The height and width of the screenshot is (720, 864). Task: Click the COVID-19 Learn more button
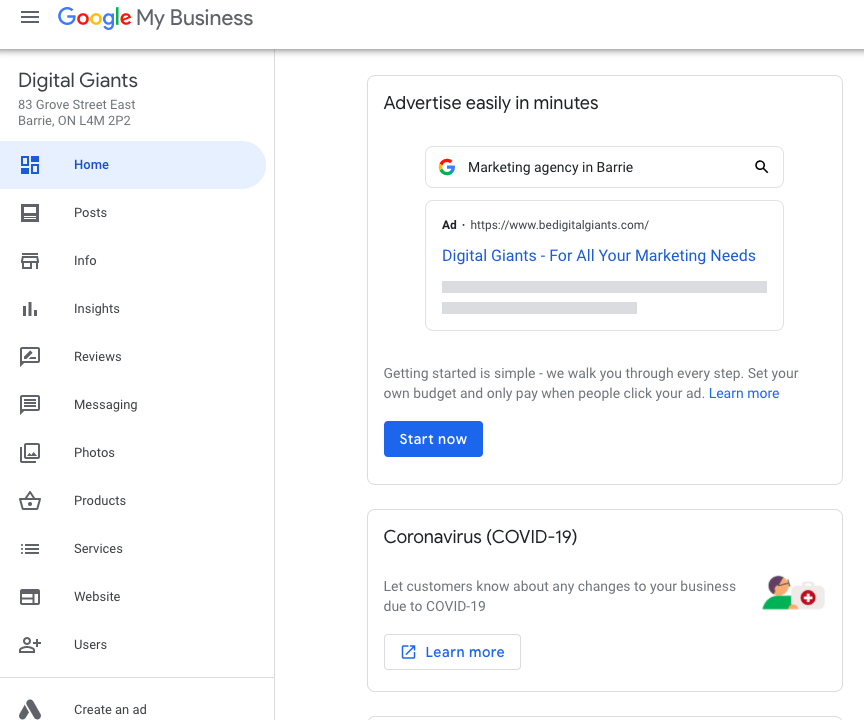452,652
